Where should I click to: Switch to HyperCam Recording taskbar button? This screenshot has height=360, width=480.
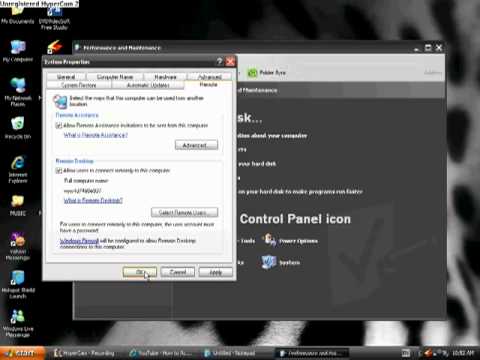[84, 353]
